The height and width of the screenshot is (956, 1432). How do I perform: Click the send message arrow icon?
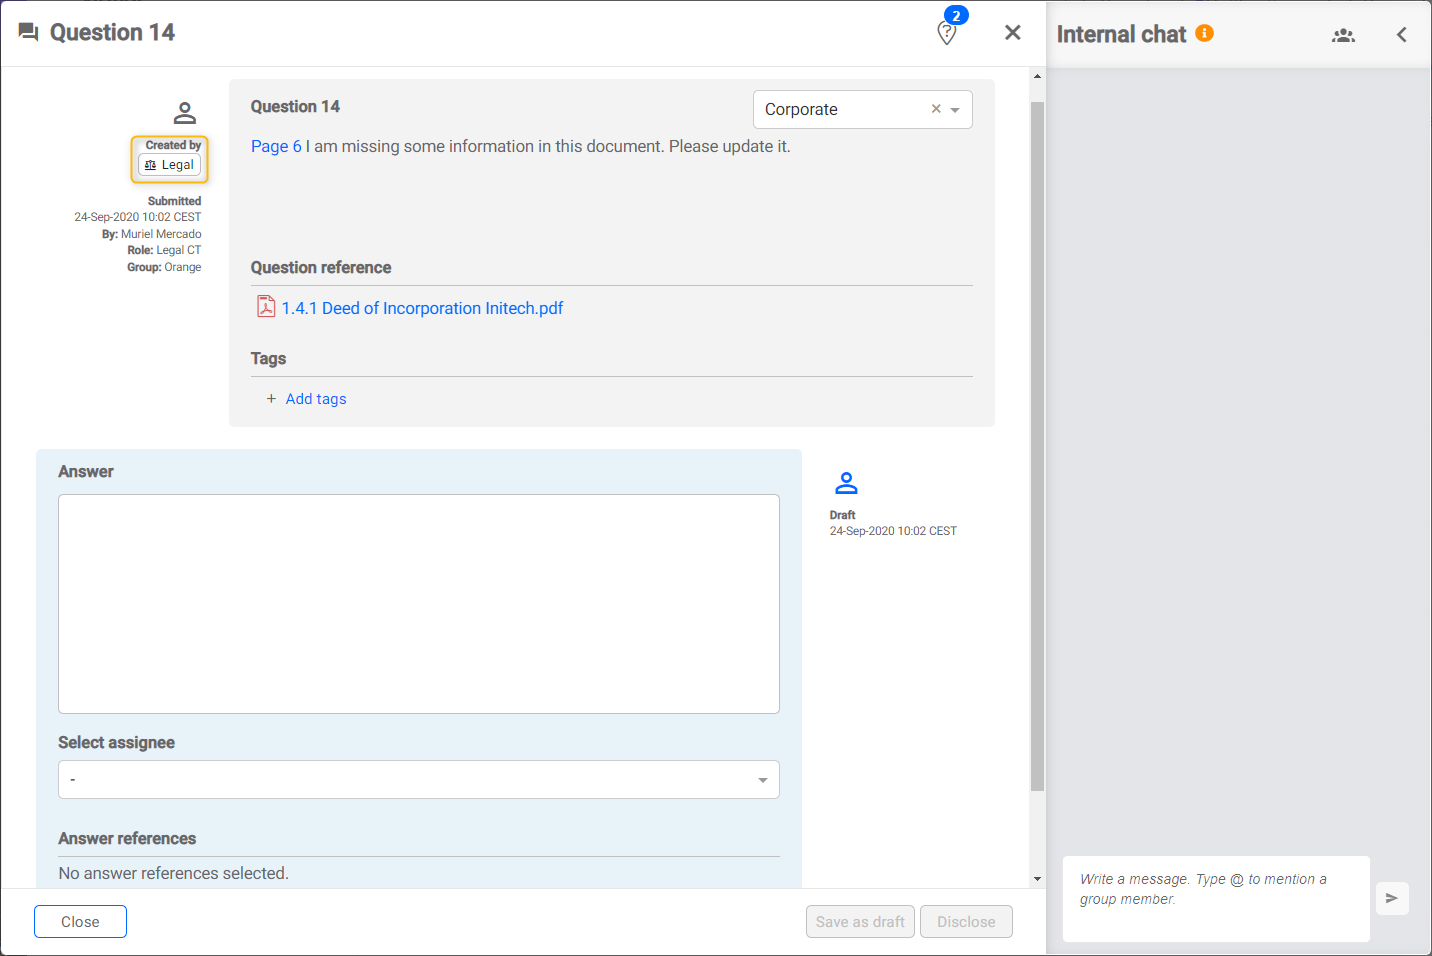[1391, 898]
